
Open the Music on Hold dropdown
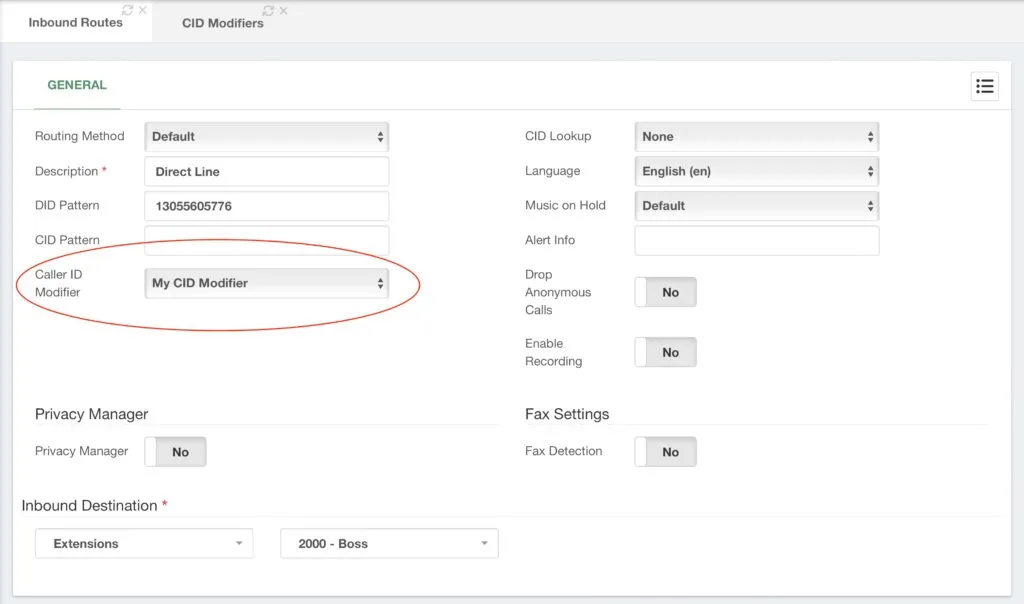(x=756, y=206)
